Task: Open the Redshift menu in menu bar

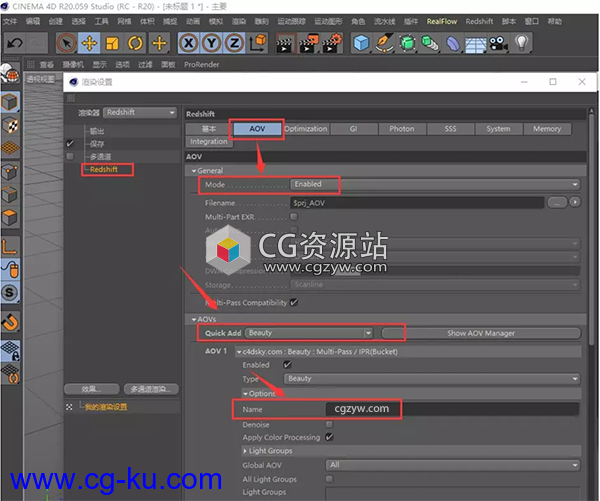Action: 479,21
